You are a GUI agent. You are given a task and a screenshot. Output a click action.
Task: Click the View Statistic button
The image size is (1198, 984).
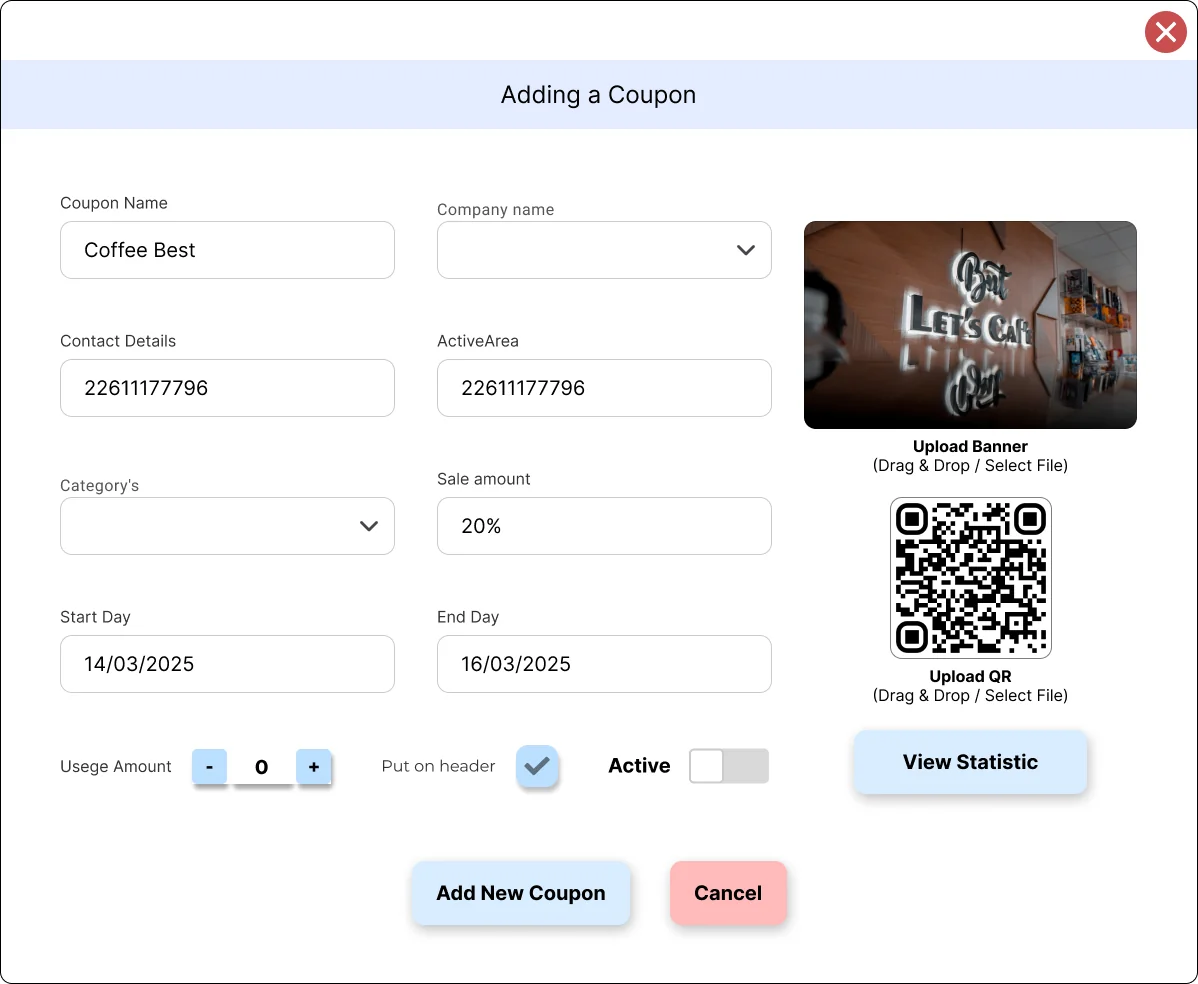[970, 762]
